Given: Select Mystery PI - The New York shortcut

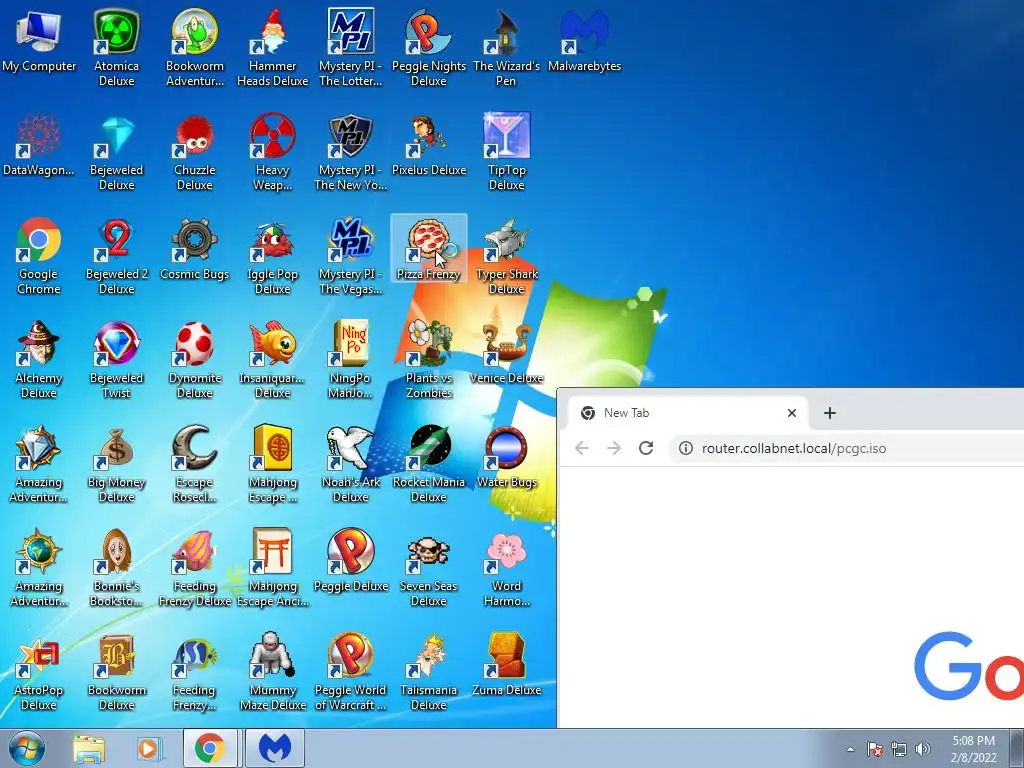Looking at the screenshot, I should pos(351,152).
